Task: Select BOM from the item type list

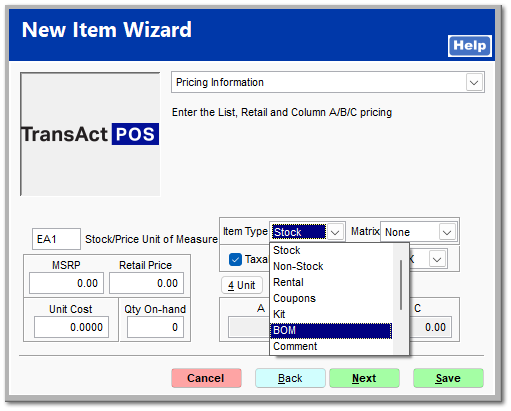Action: (331, 330)
